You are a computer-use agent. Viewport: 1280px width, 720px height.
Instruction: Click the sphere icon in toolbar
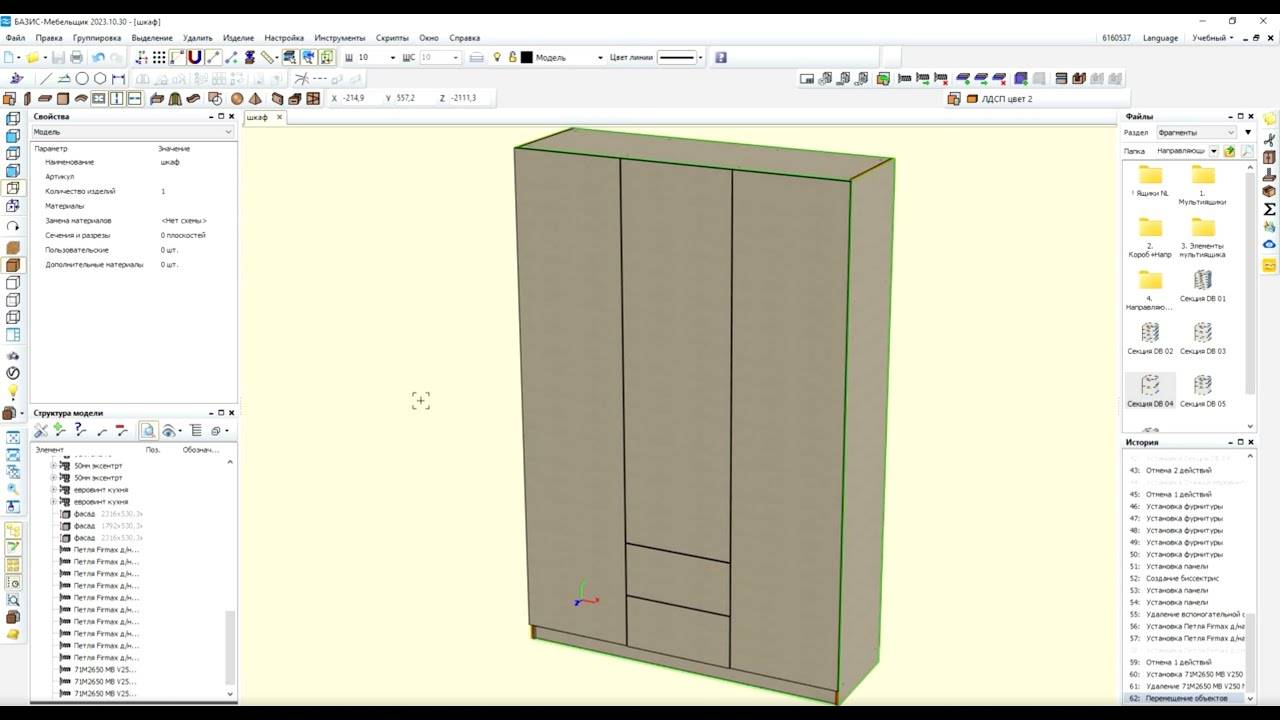click(237, 99)
